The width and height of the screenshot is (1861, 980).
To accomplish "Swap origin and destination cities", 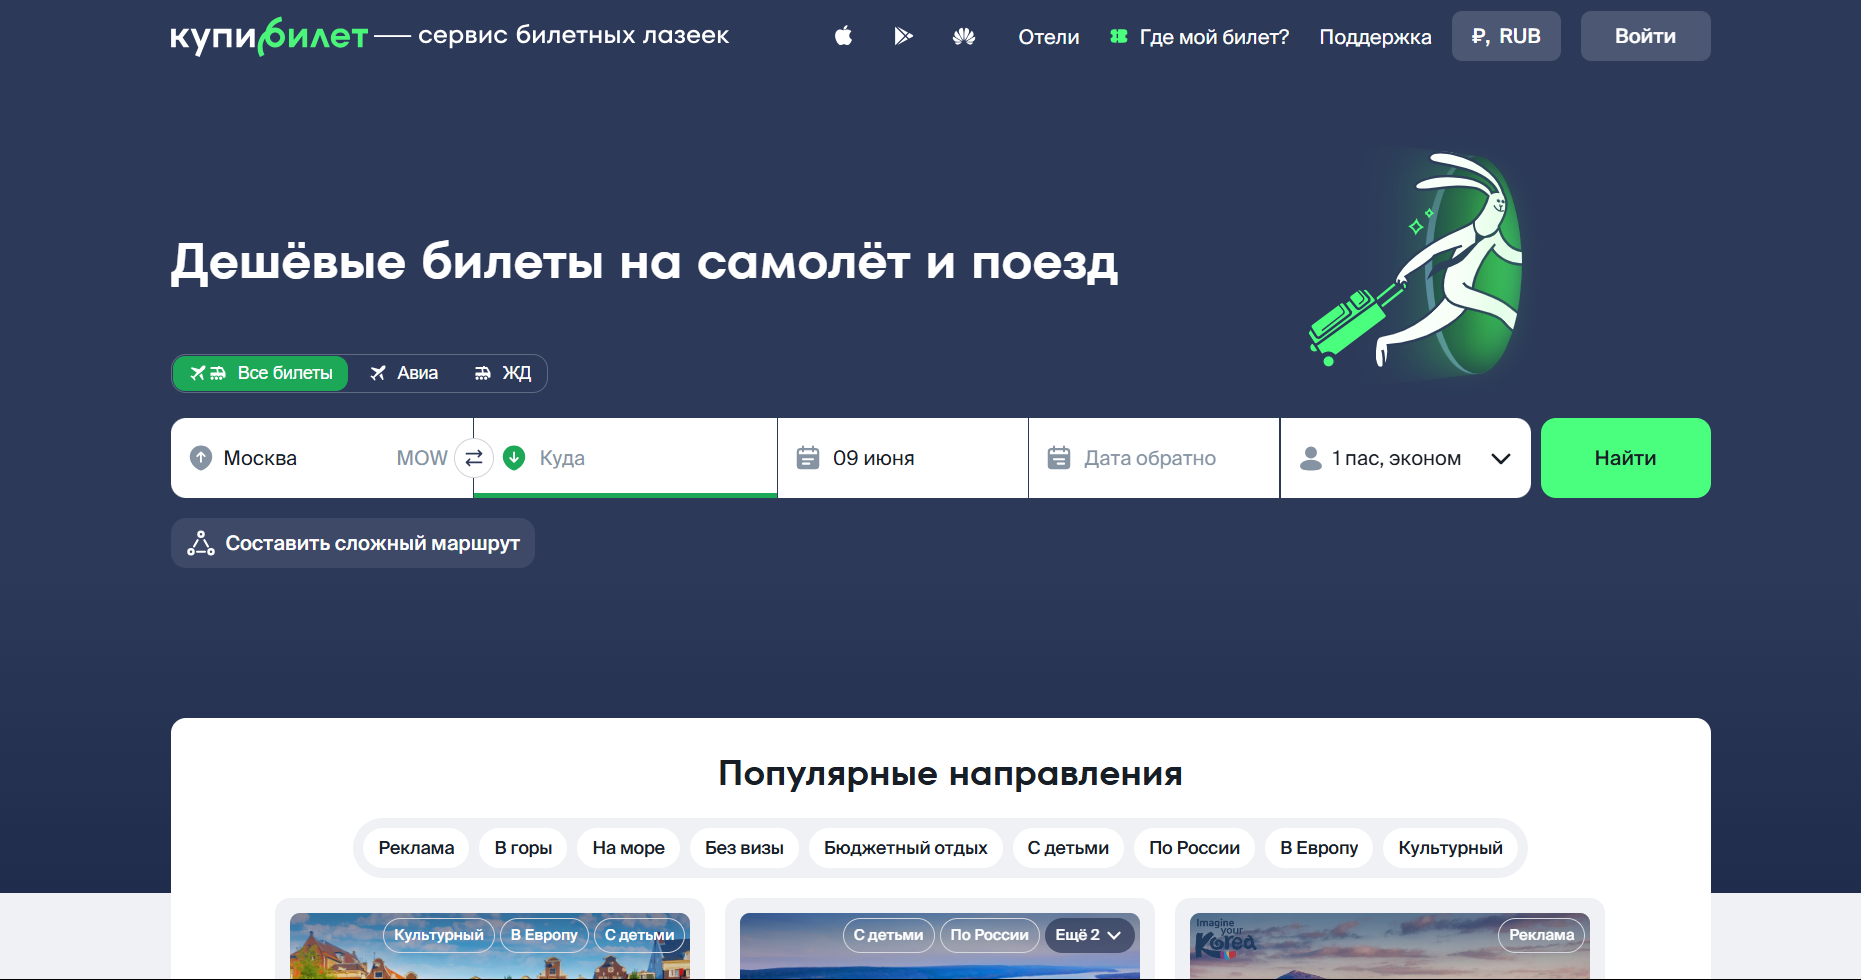I will point(474,458).
